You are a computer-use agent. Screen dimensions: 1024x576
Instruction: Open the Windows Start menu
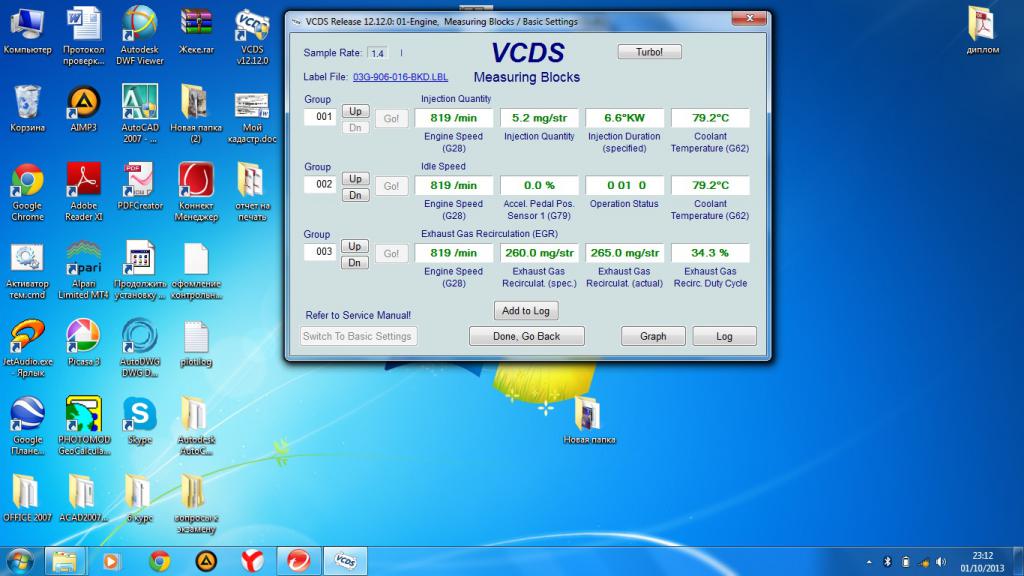pyautogui.click(x=20, y=562)
